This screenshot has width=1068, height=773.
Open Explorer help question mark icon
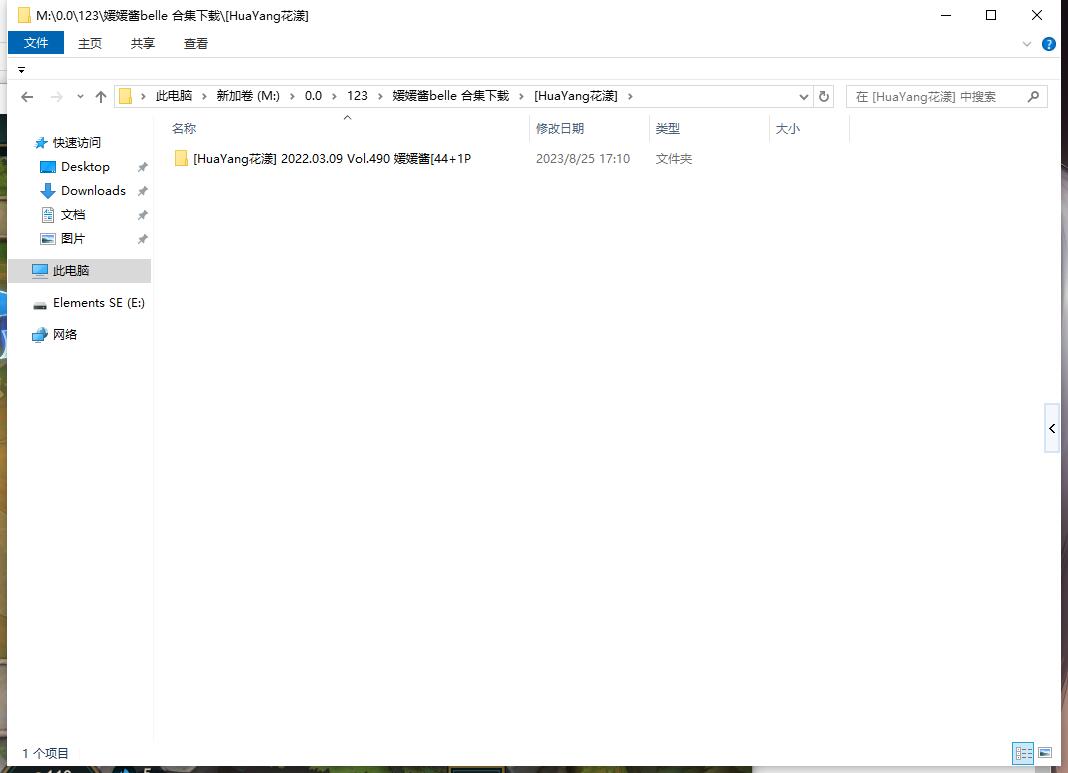[x=1049, y=44]
